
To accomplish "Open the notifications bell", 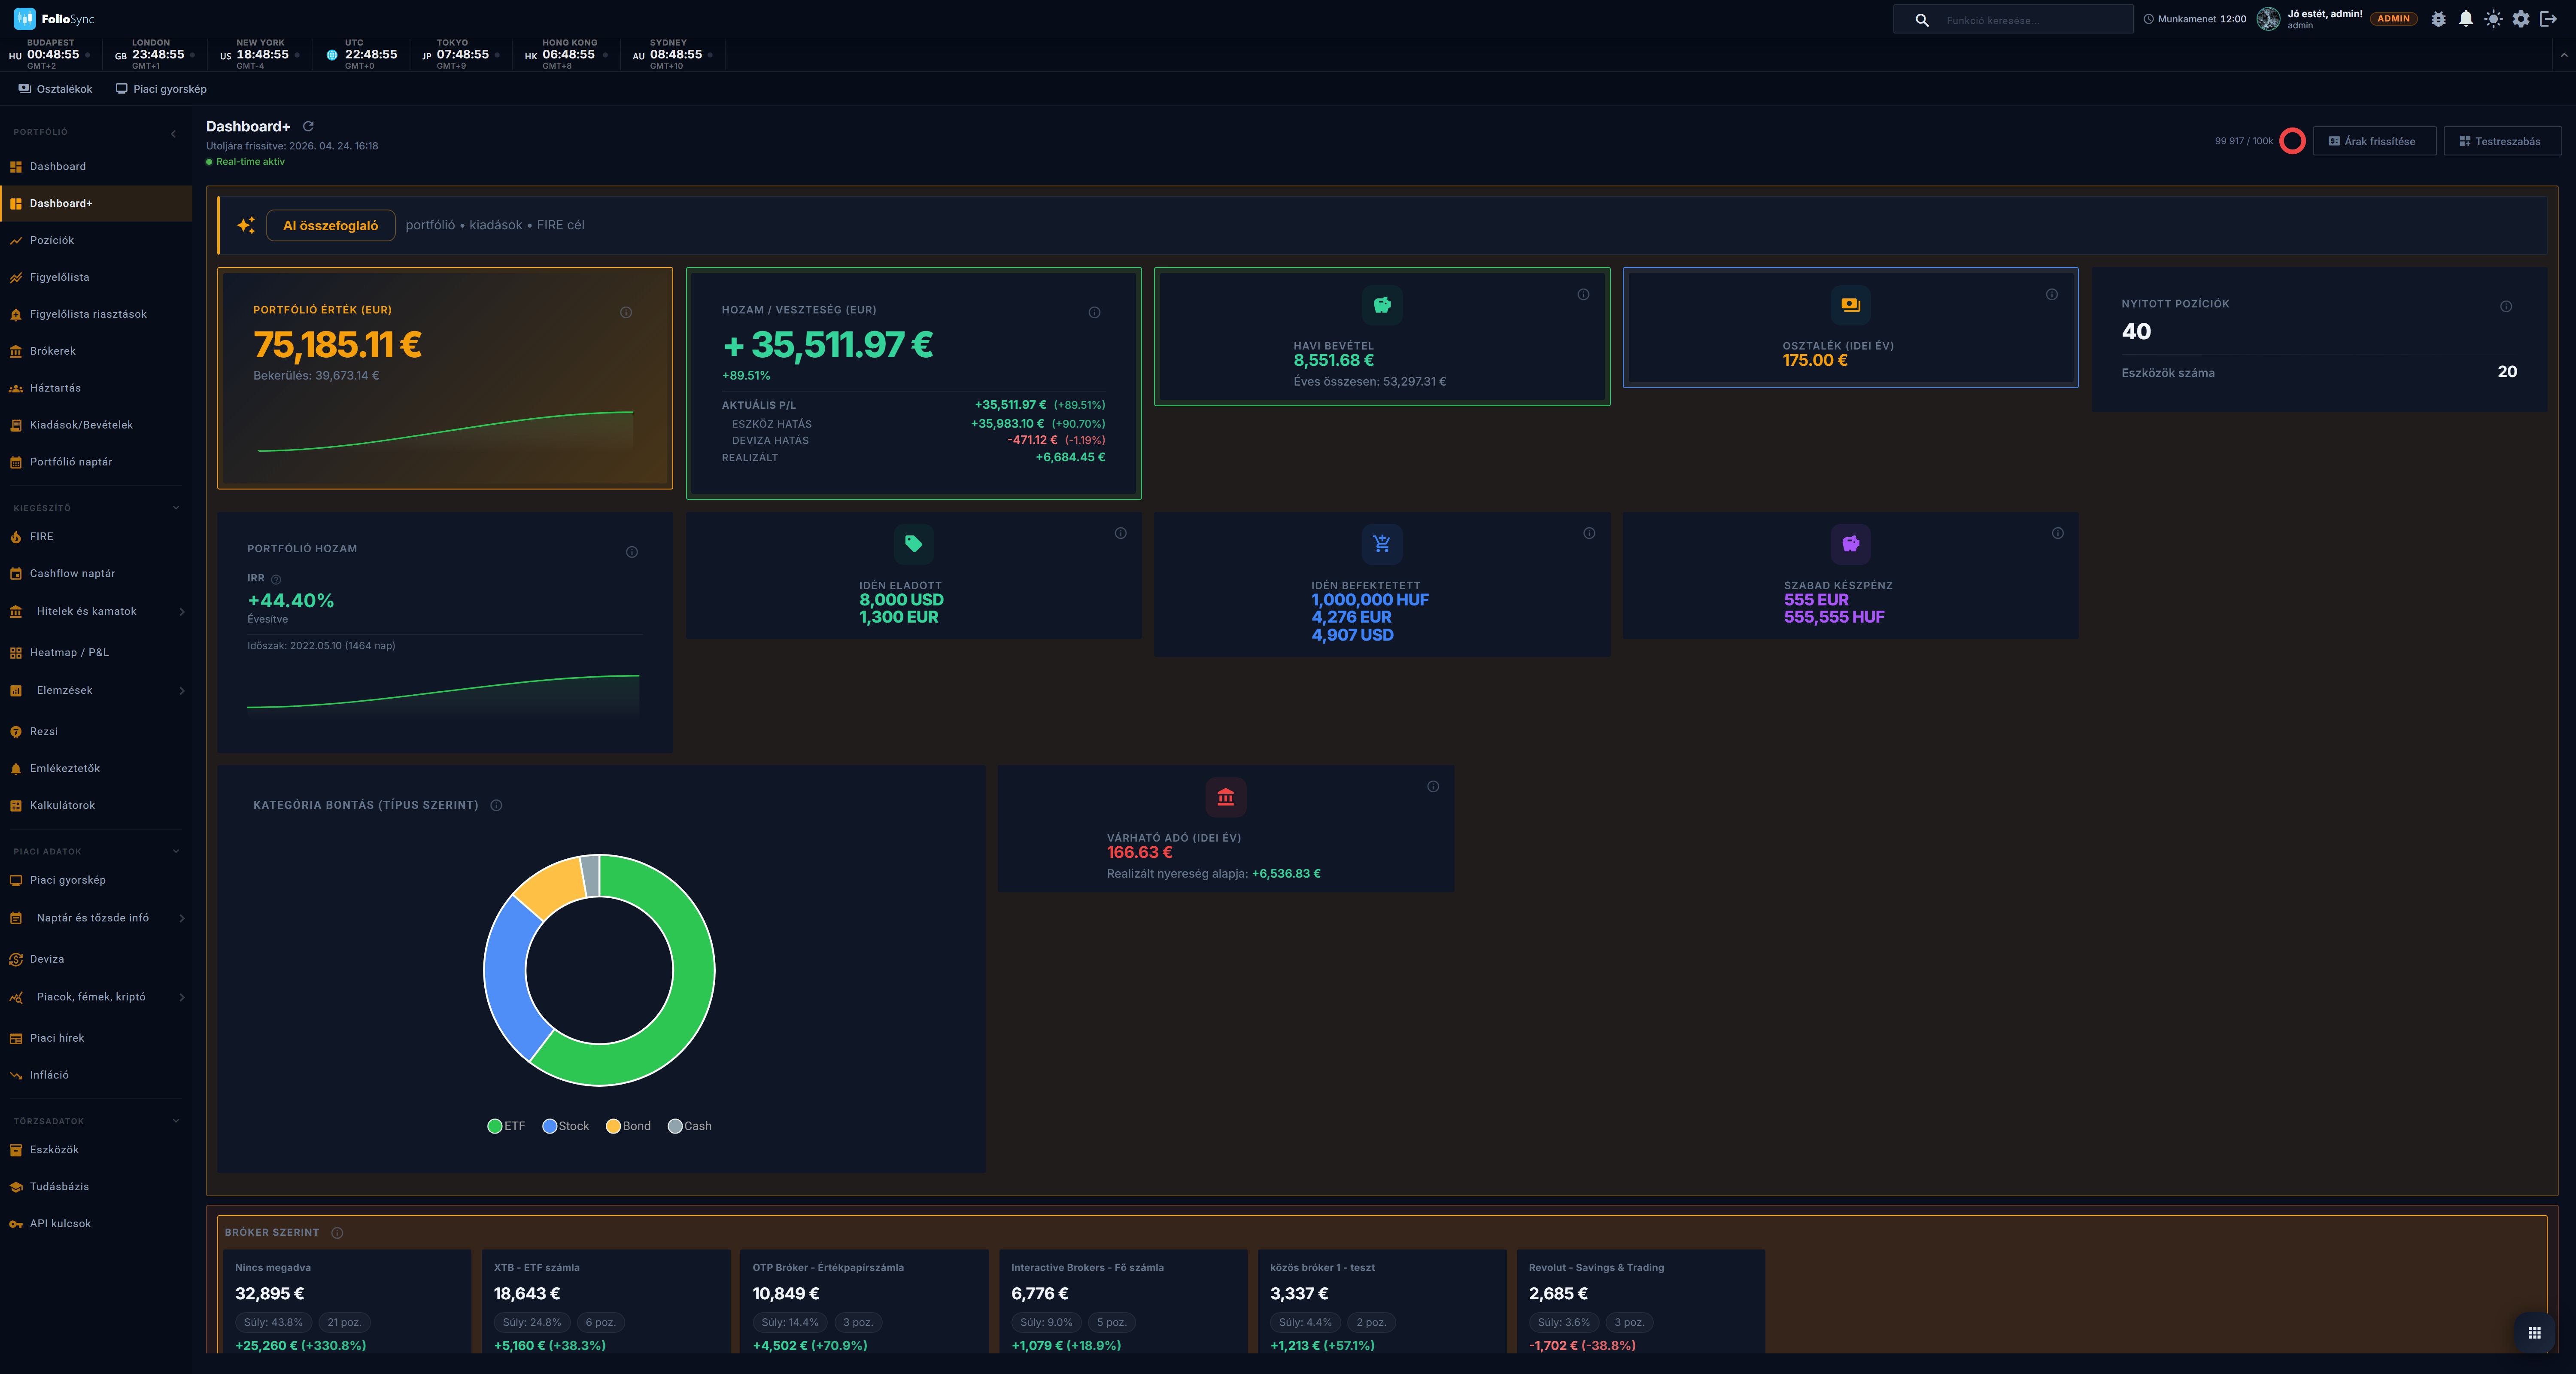I will pos(2466,19).
